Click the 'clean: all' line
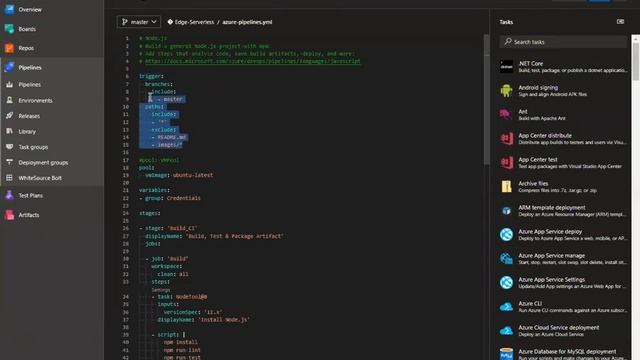The image size is (640, 360). coord(173,274)
